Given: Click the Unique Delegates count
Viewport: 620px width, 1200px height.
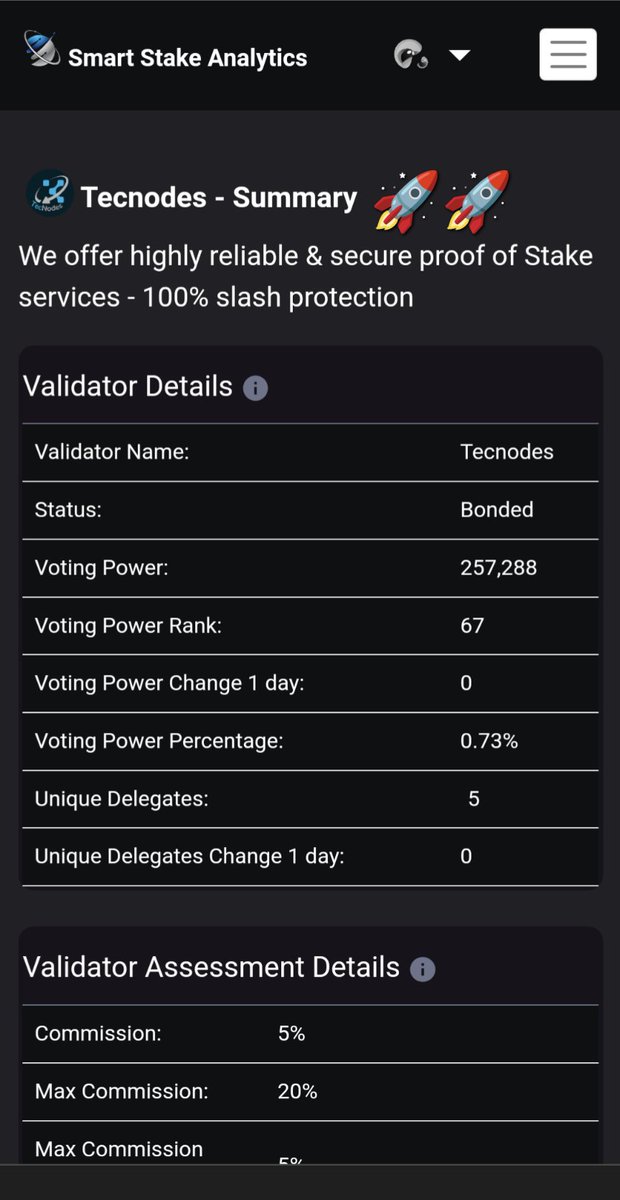Looking at the screenshot, I should pos(474,799).
